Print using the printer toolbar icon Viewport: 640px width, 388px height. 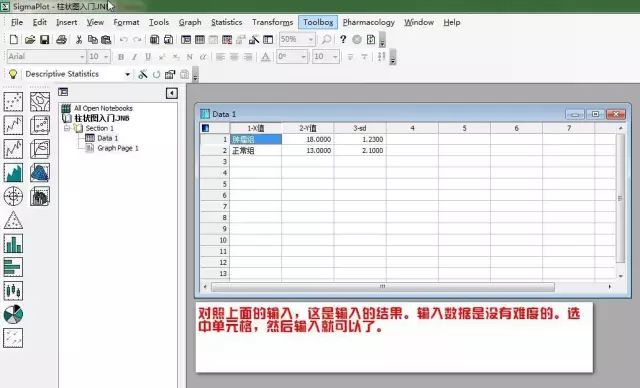62,40
